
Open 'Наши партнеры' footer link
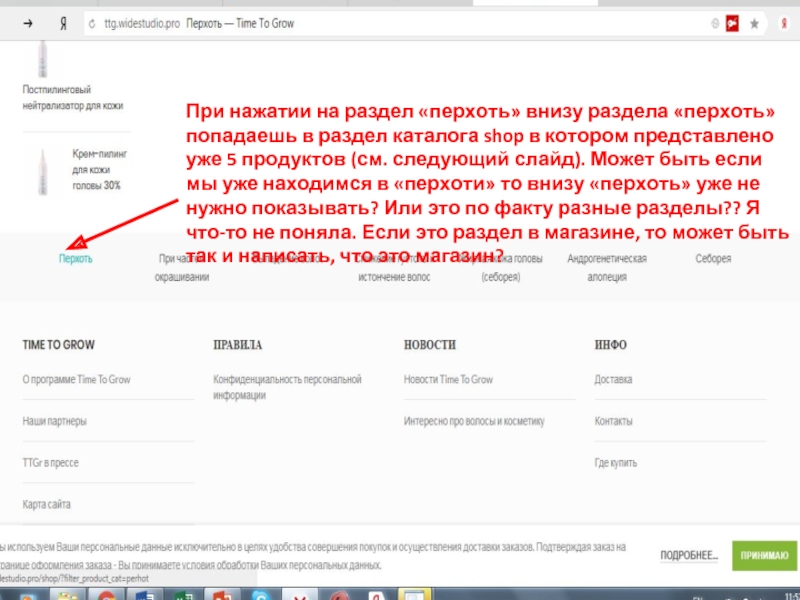[55, 421]
